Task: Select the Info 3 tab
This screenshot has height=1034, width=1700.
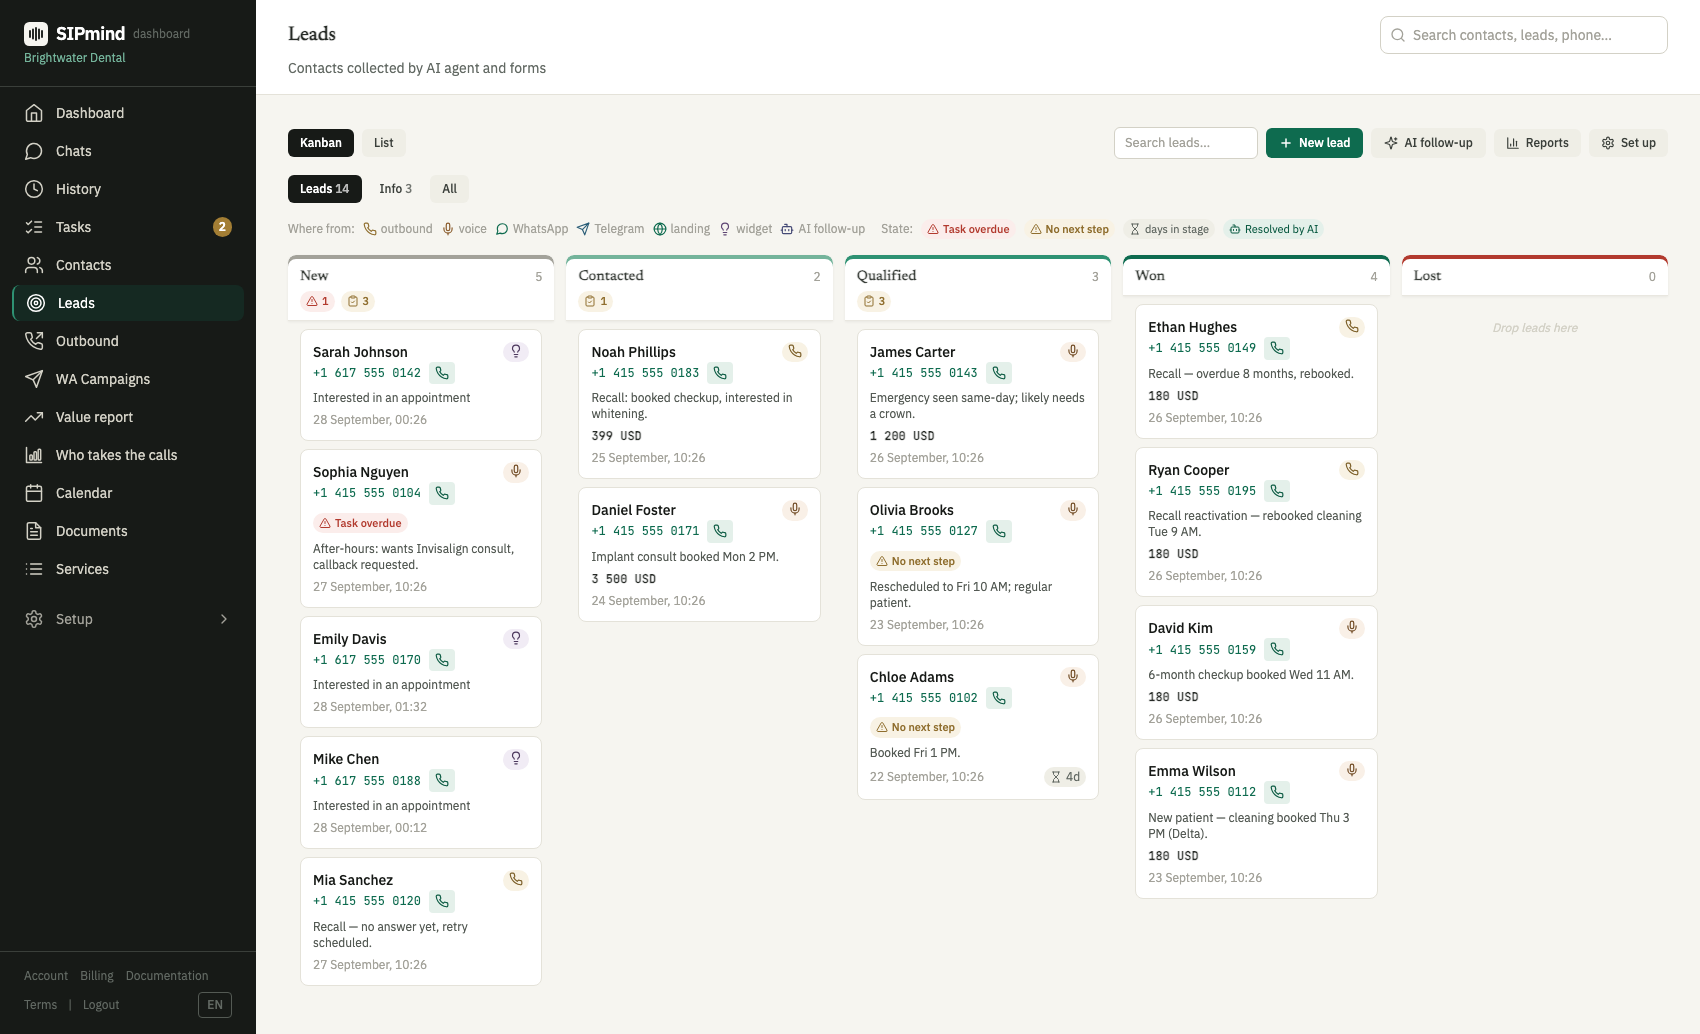Action: 396,189
